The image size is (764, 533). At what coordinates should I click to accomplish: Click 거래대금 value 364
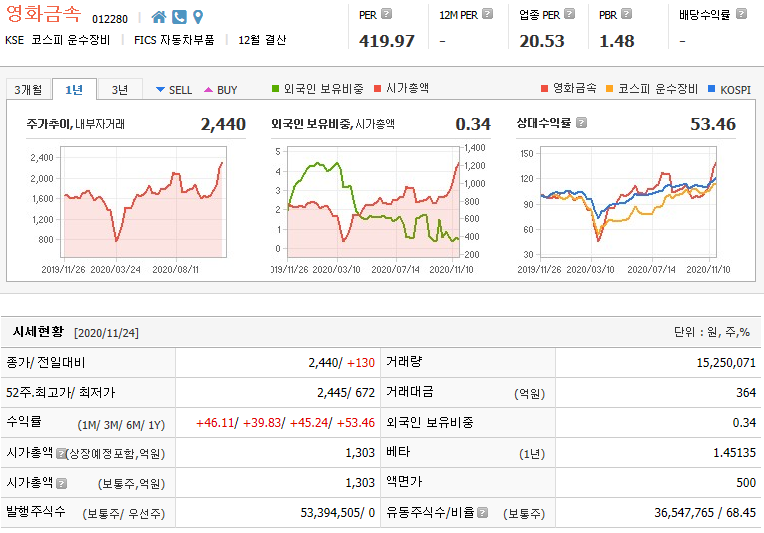click(746, 393)
